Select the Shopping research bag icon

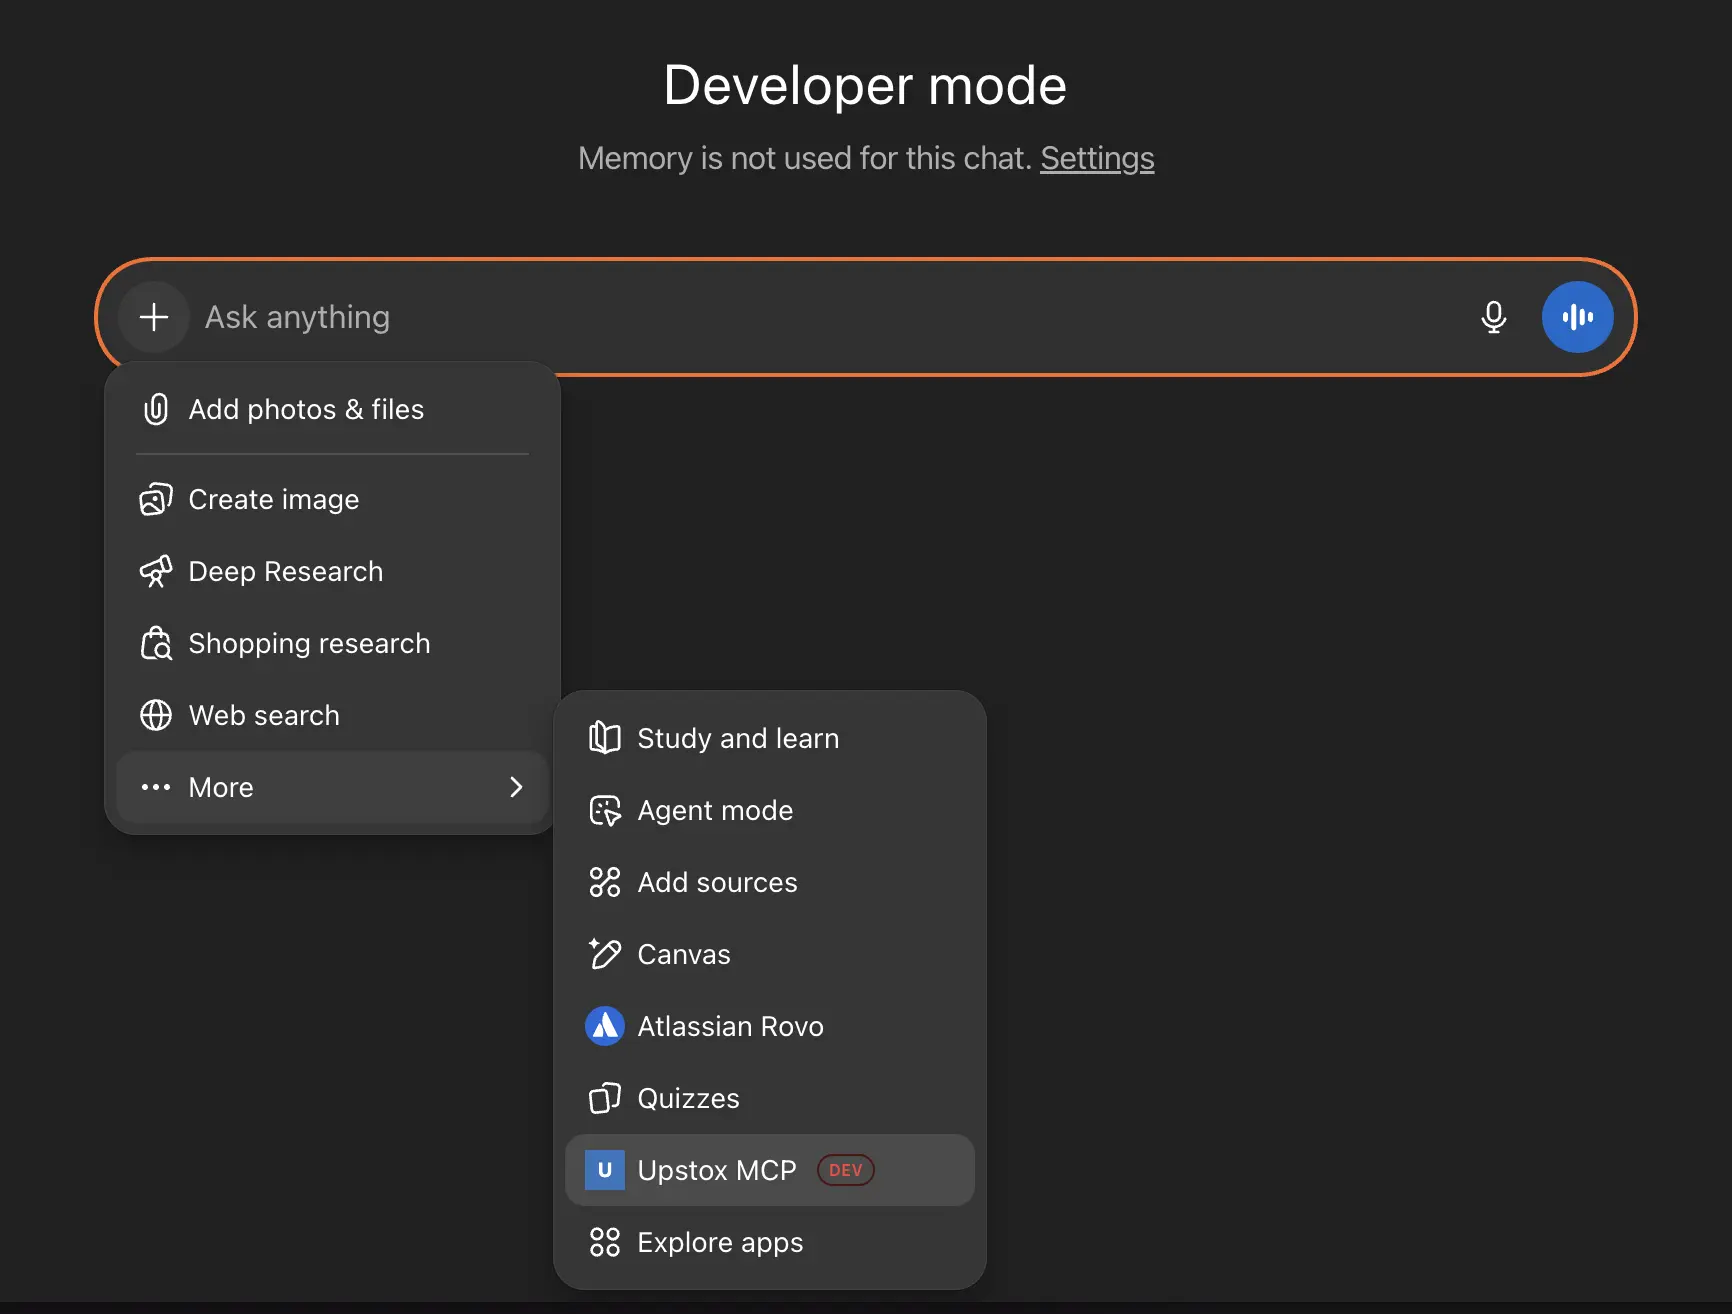[156, 643]
